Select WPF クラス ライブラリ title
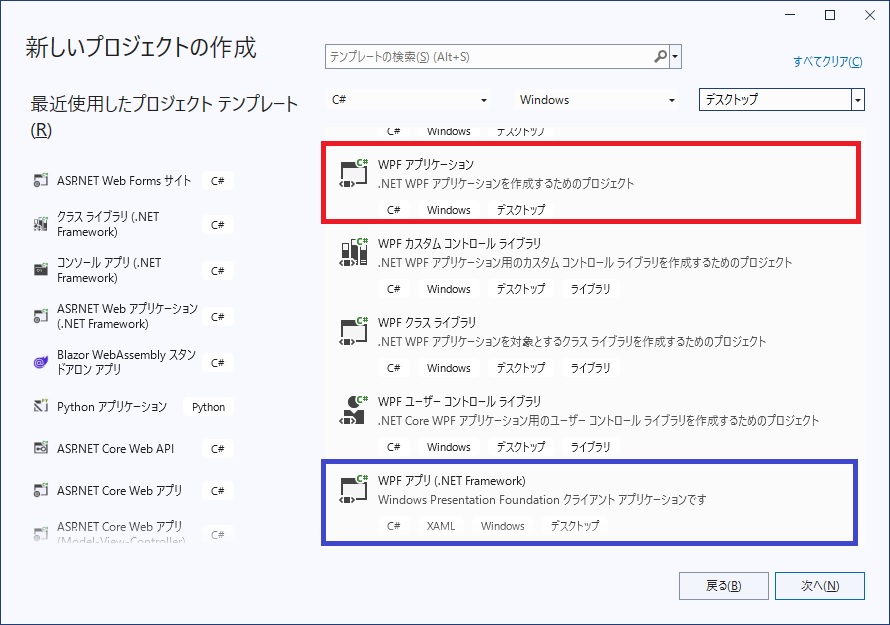The image size is (890, 625). point(427,322)
